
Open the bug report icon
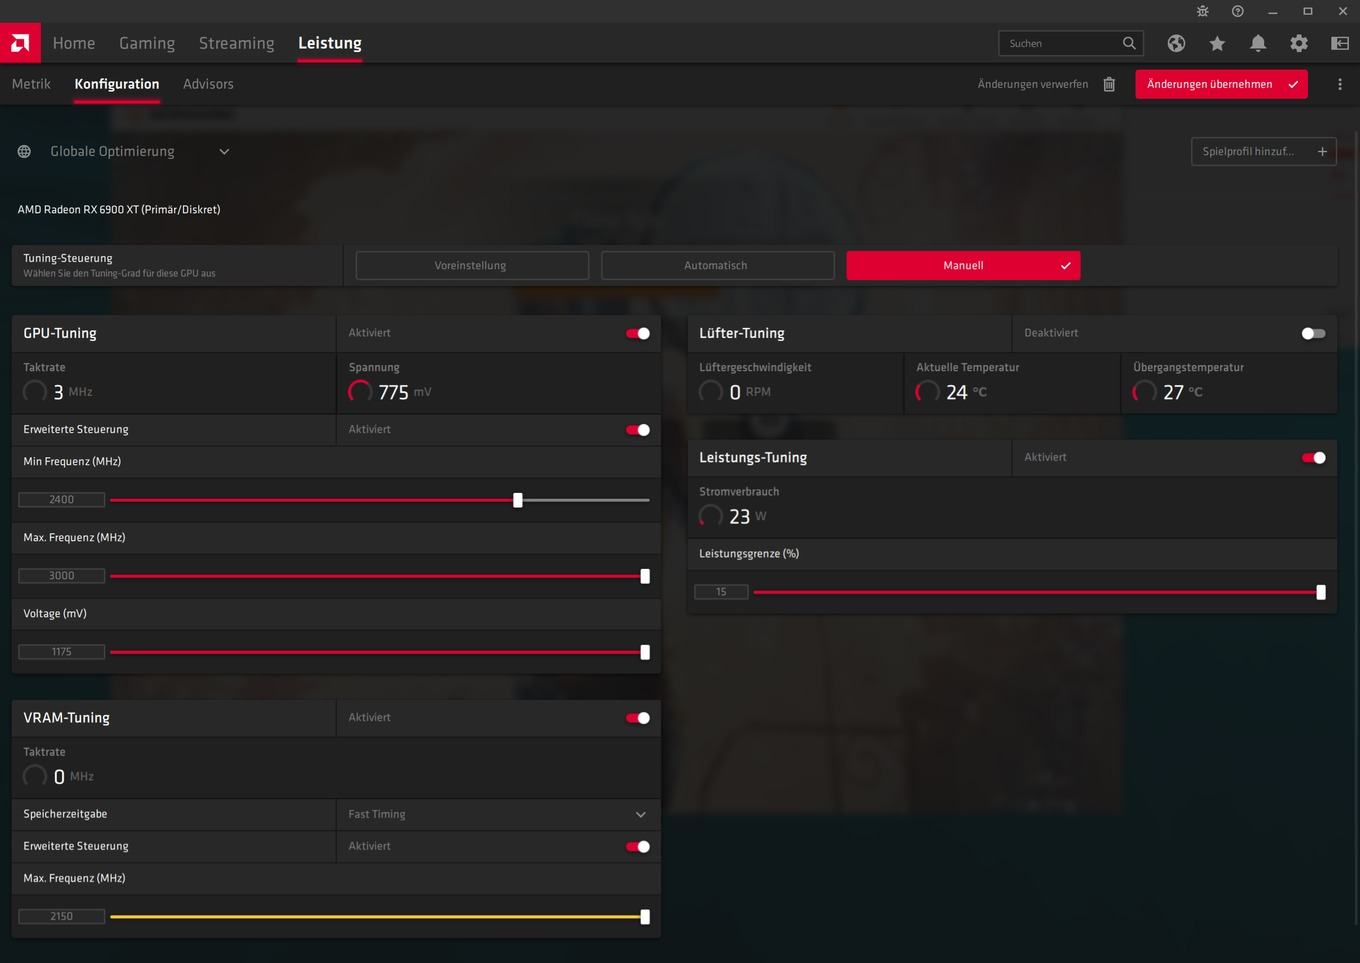coord(1203,11)
